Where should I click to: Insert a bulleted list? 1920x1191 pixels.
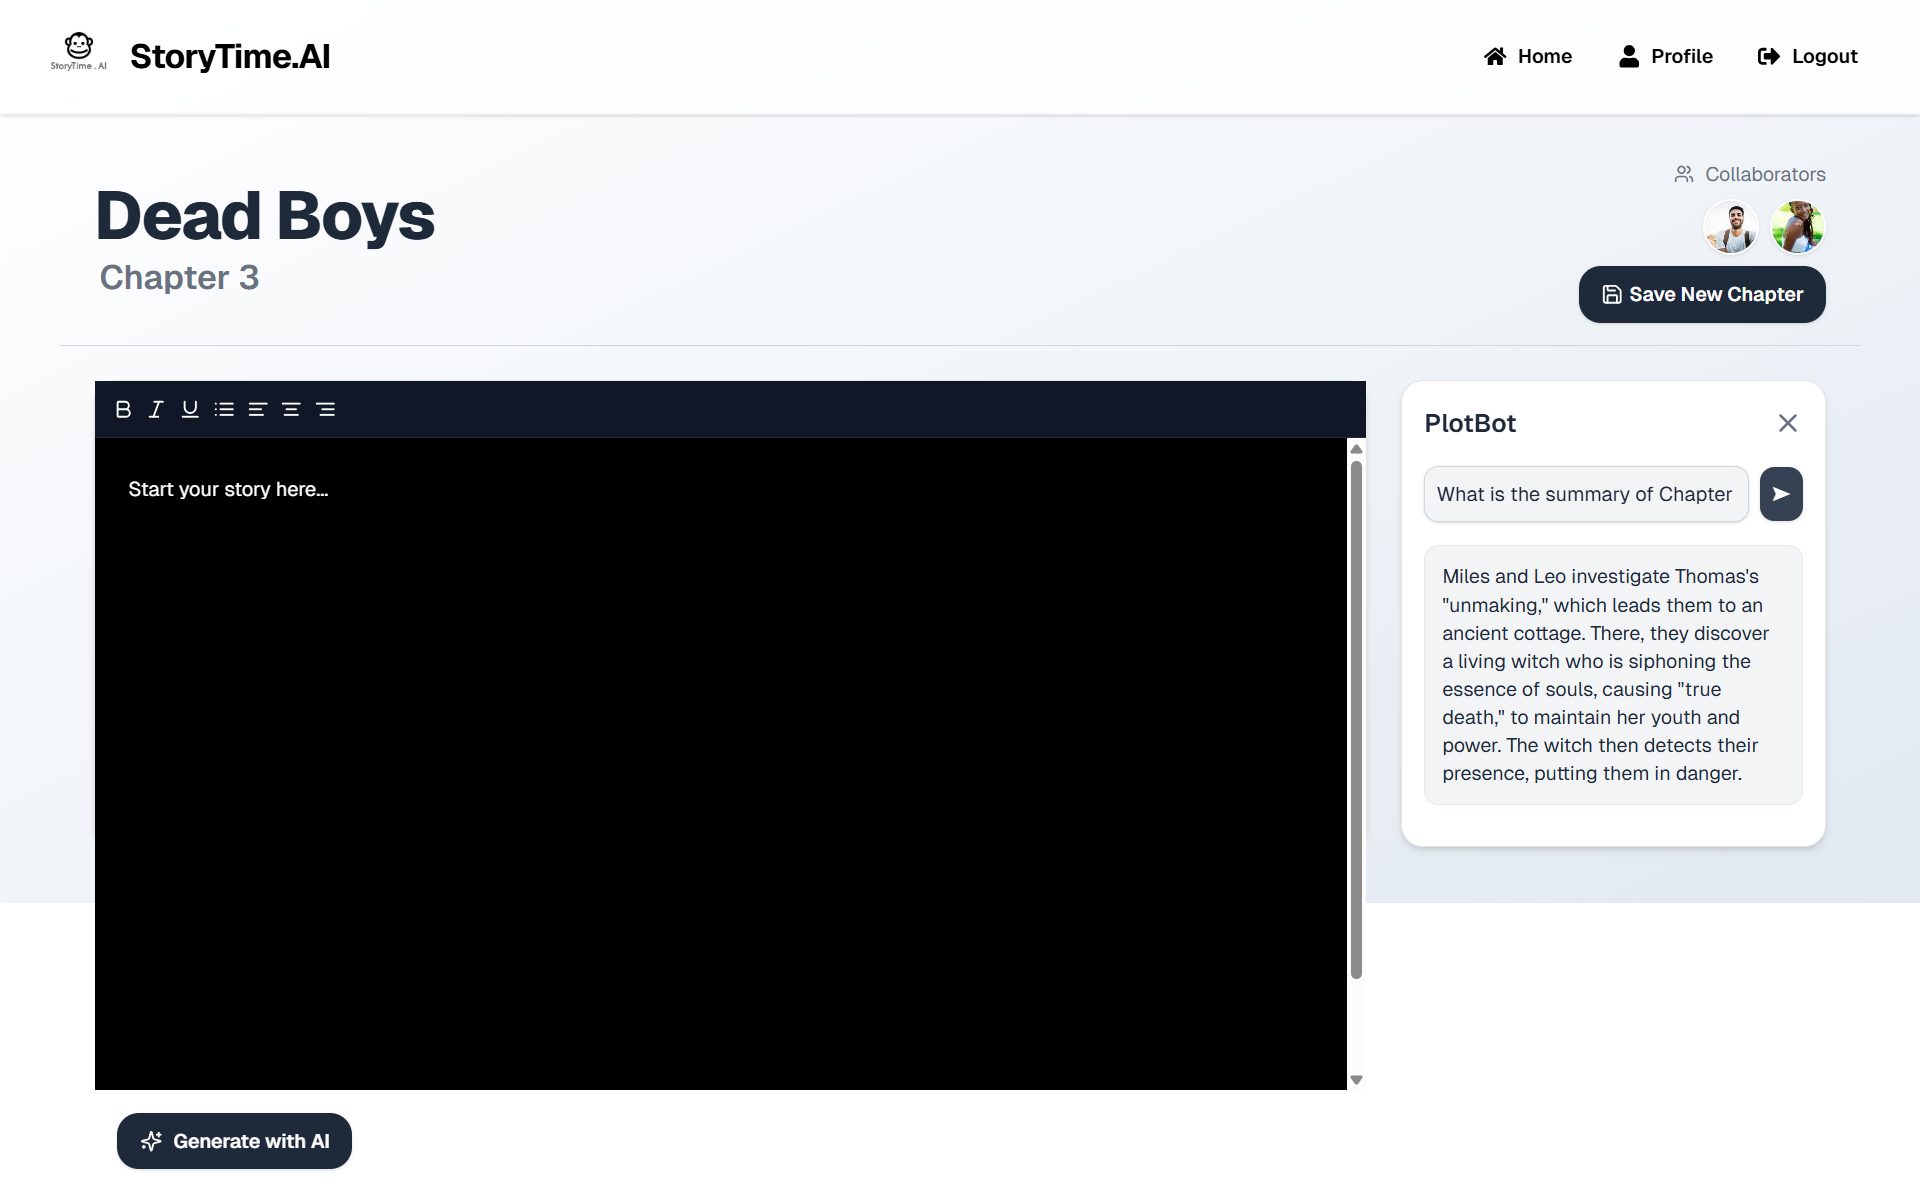[x=224, y=409]
